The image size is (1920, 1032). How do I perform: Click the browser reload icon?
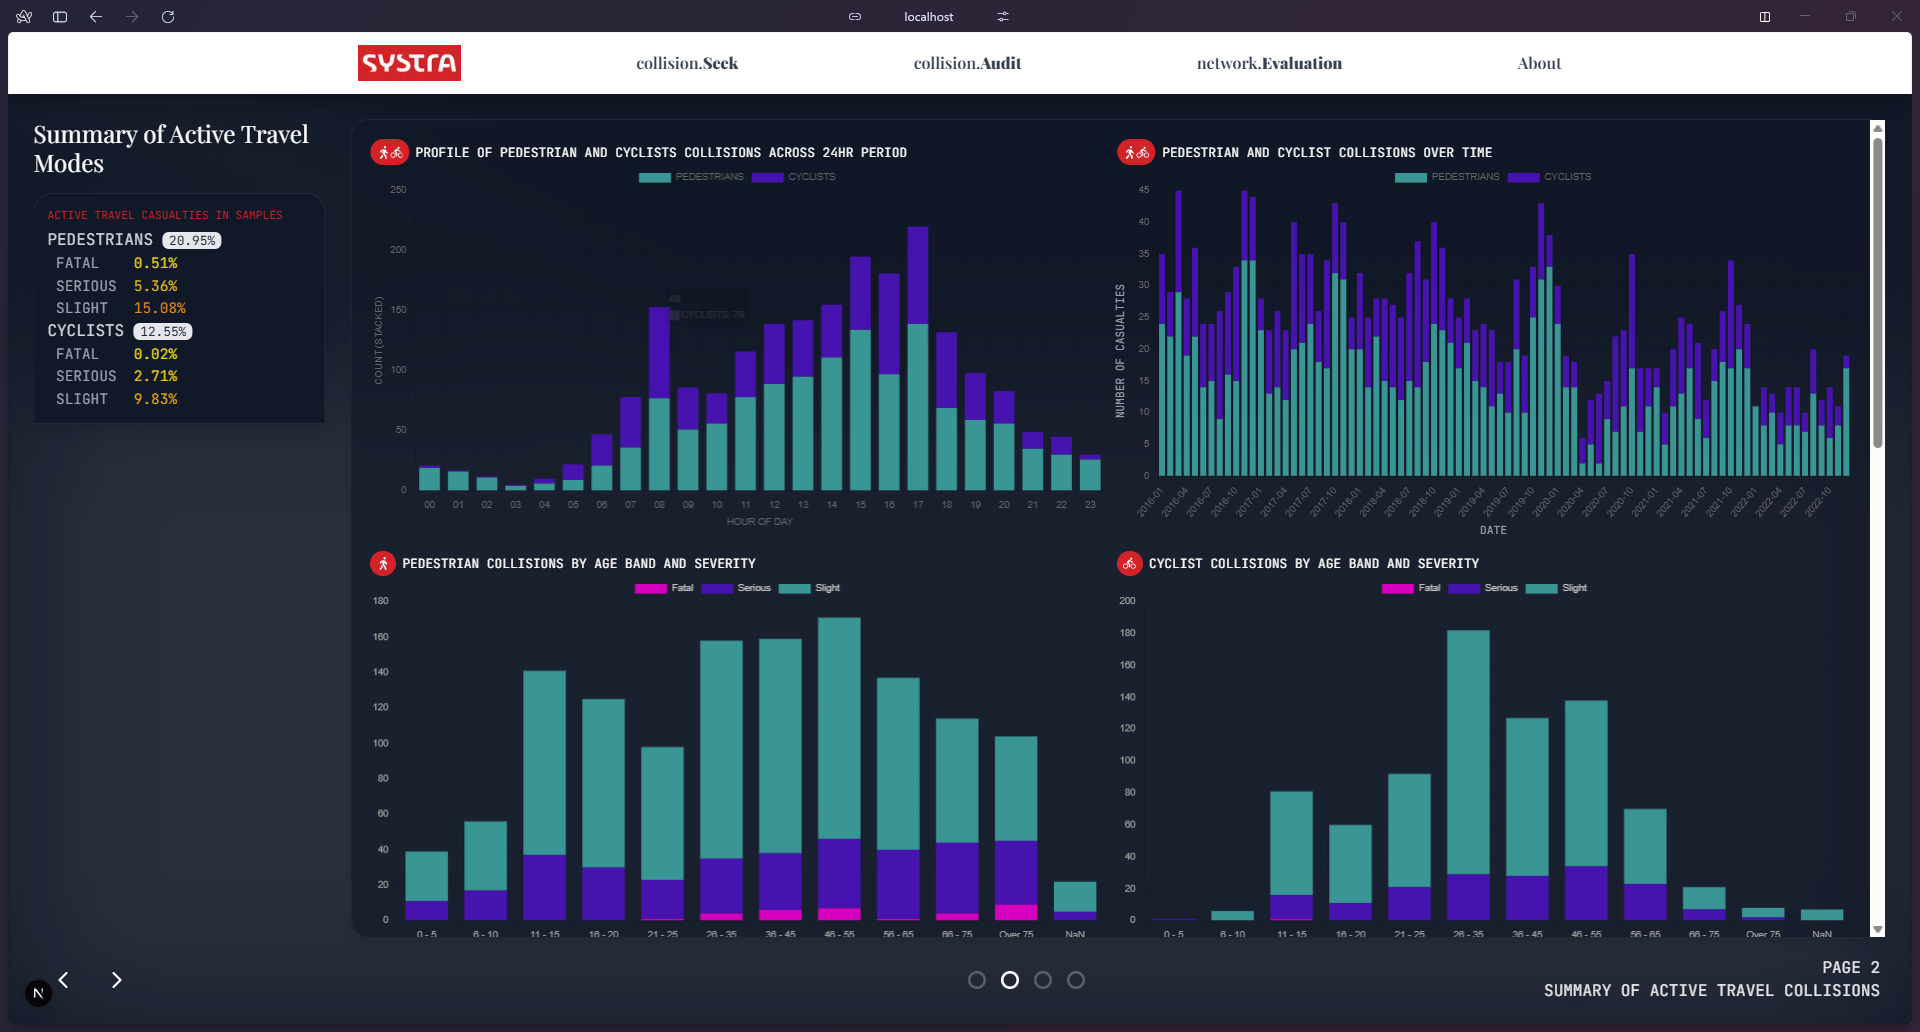tap(168, 17)
